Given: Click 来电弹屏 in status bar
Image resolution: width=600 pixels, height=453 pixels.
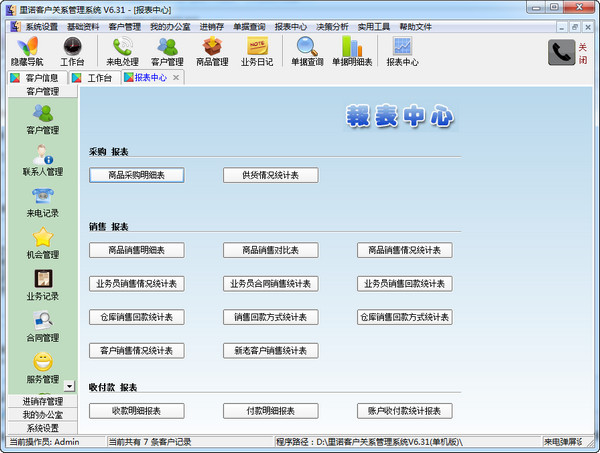Looking at the screenshot, I should [563, 442].
